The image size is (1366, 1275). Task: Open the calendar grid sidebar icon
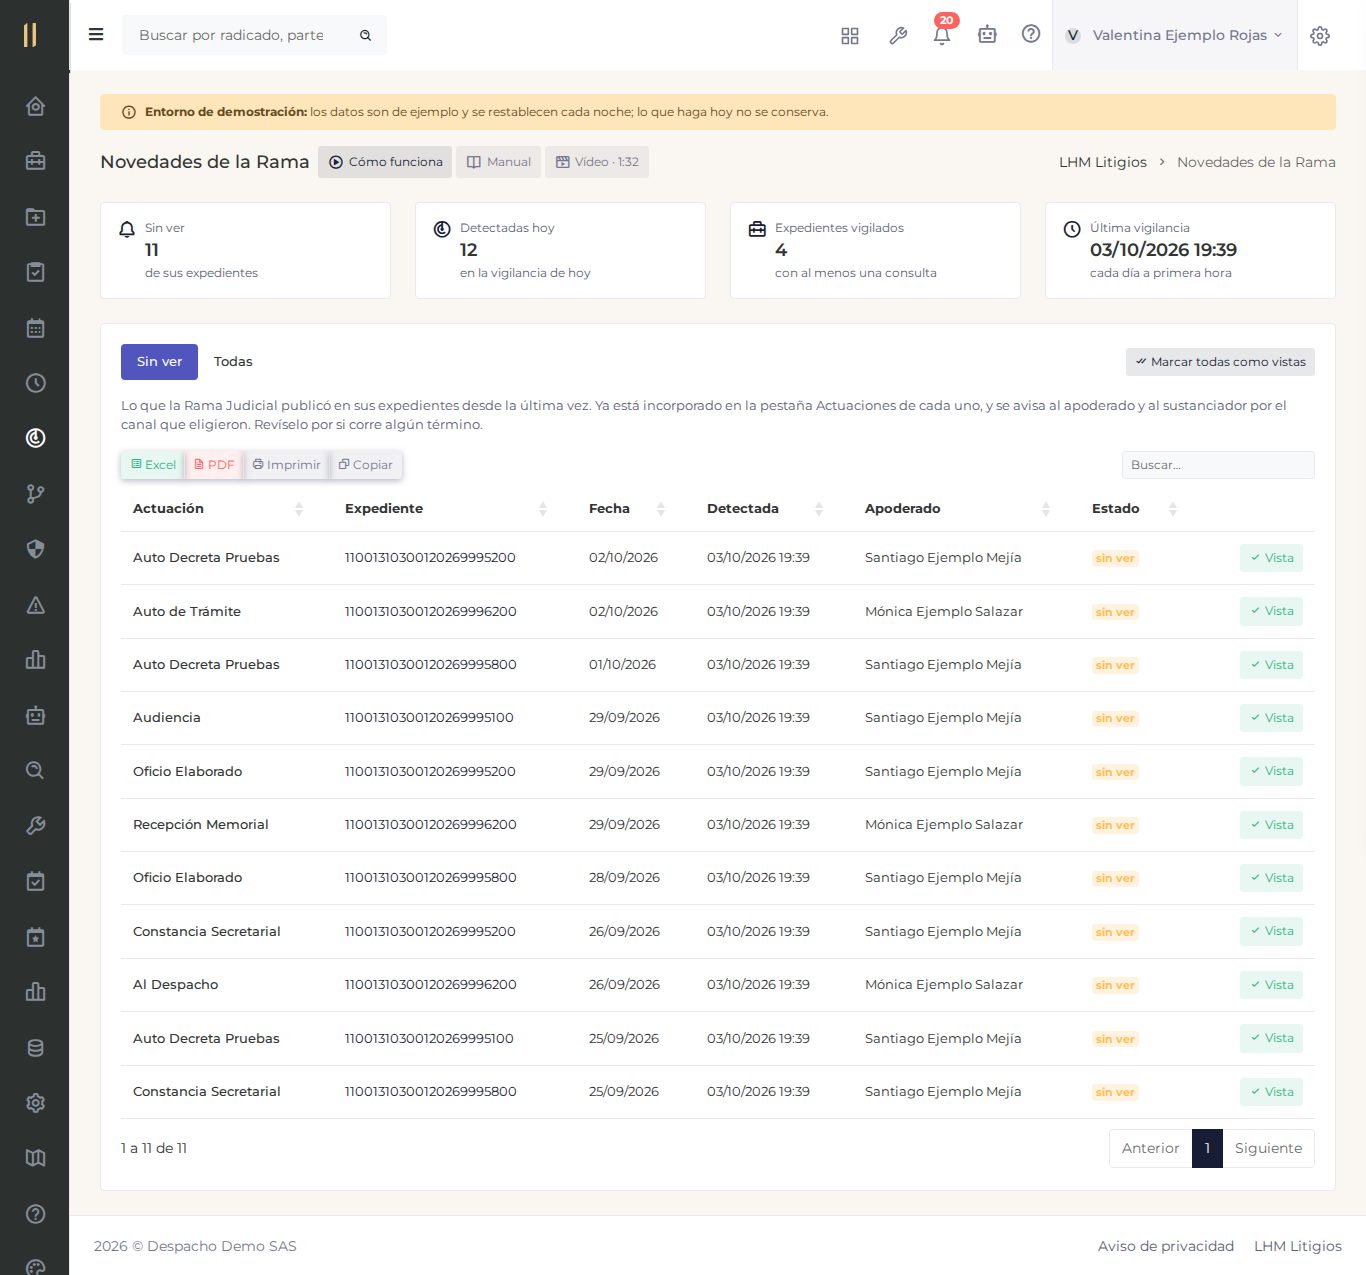(x=35, y=328)
